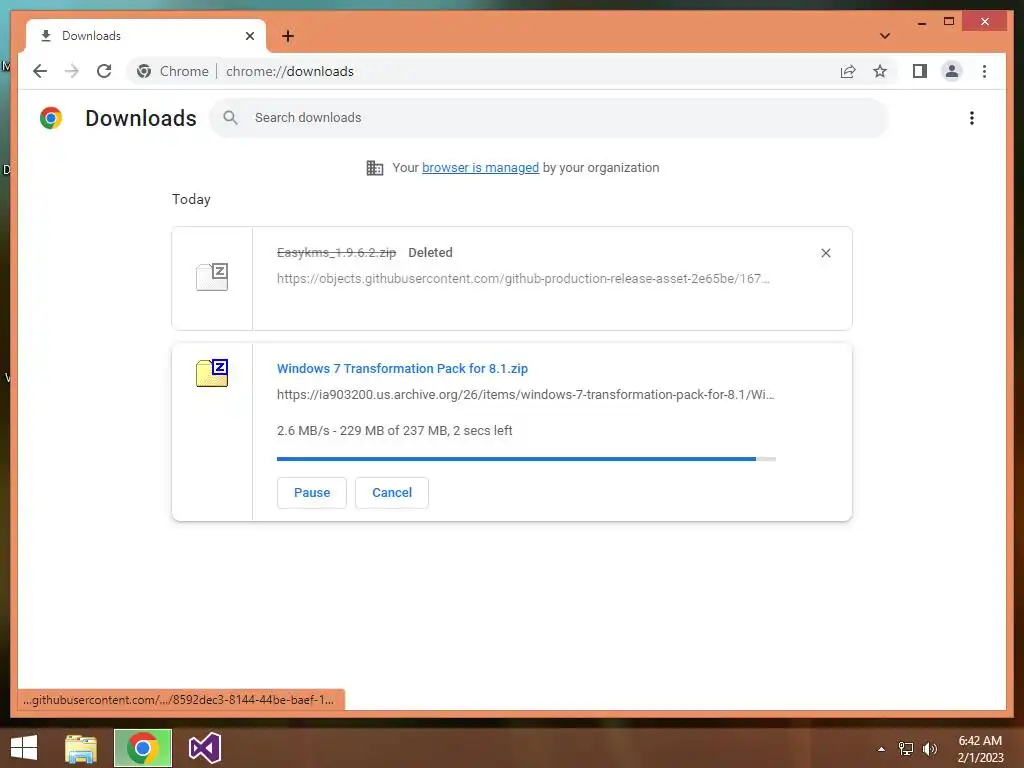Open the network tray icon

(x=906, y=749)
